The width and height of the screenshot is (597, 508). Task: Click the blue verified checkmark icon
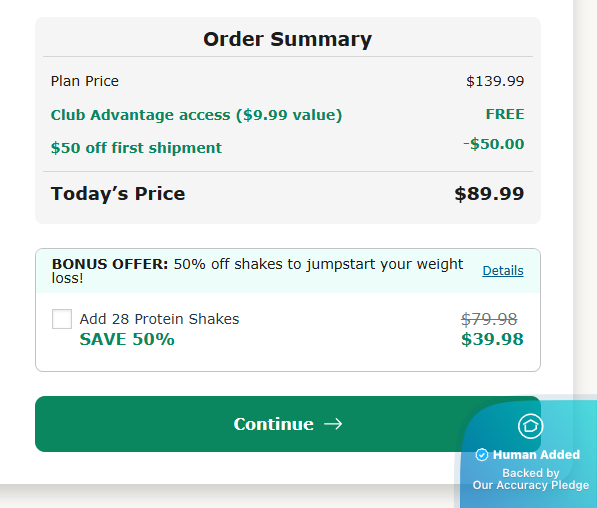tap(482, 455)
